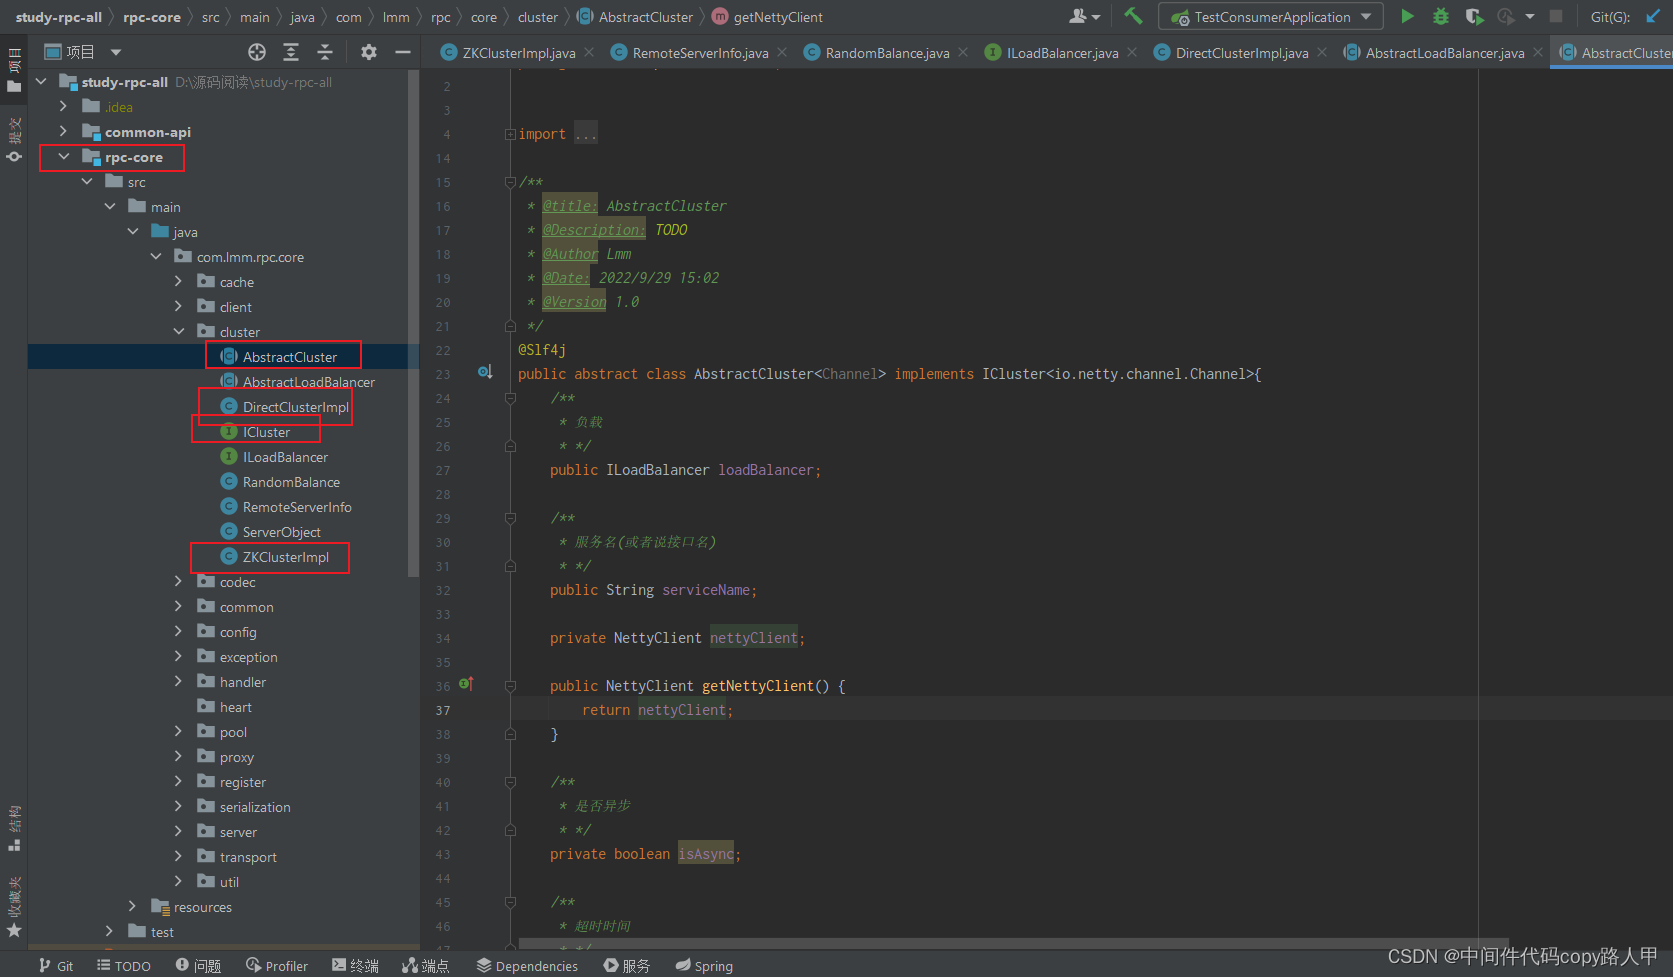Screen dimensions: 1673x977
Task: Click the project tree vertical scrollbar
Action: coord(413,324)
